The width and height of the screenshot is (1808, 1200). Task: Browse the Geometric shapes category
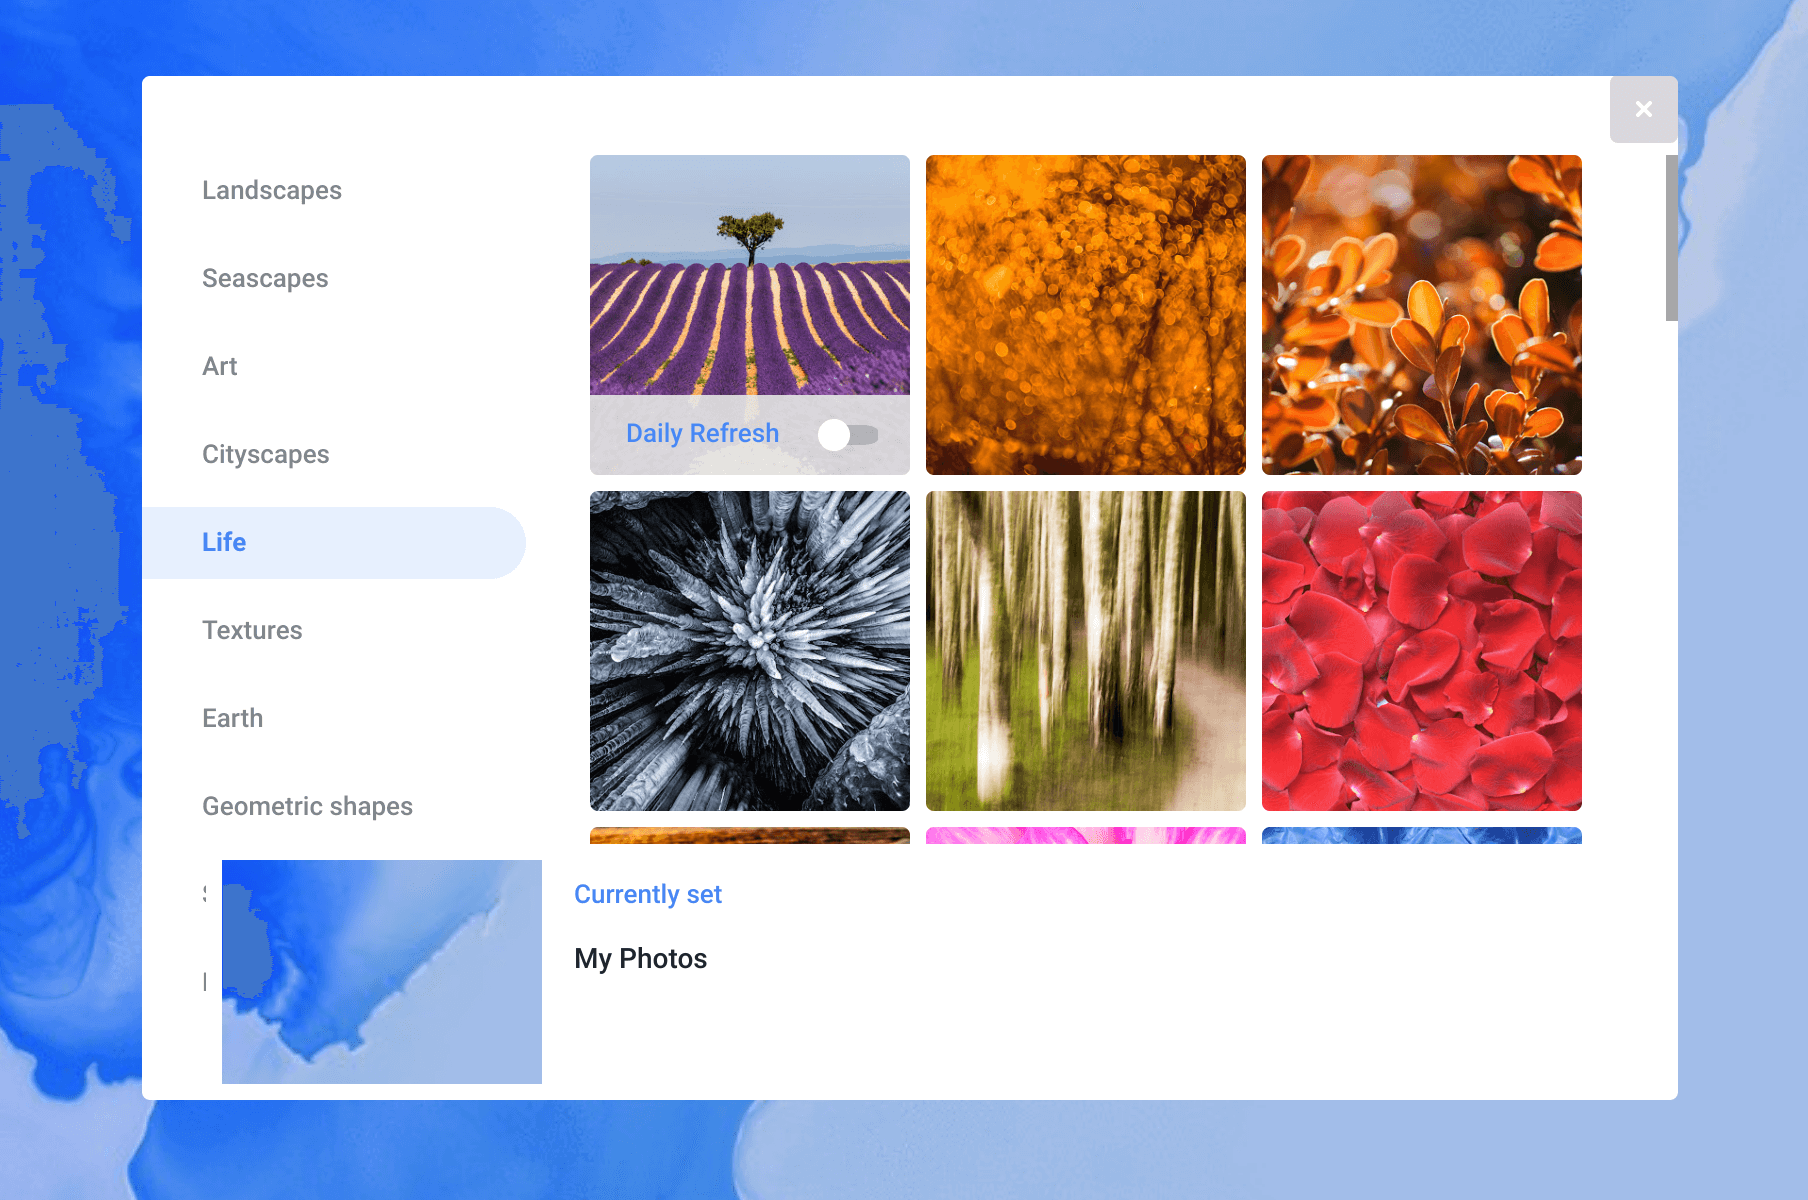[308, 805]
